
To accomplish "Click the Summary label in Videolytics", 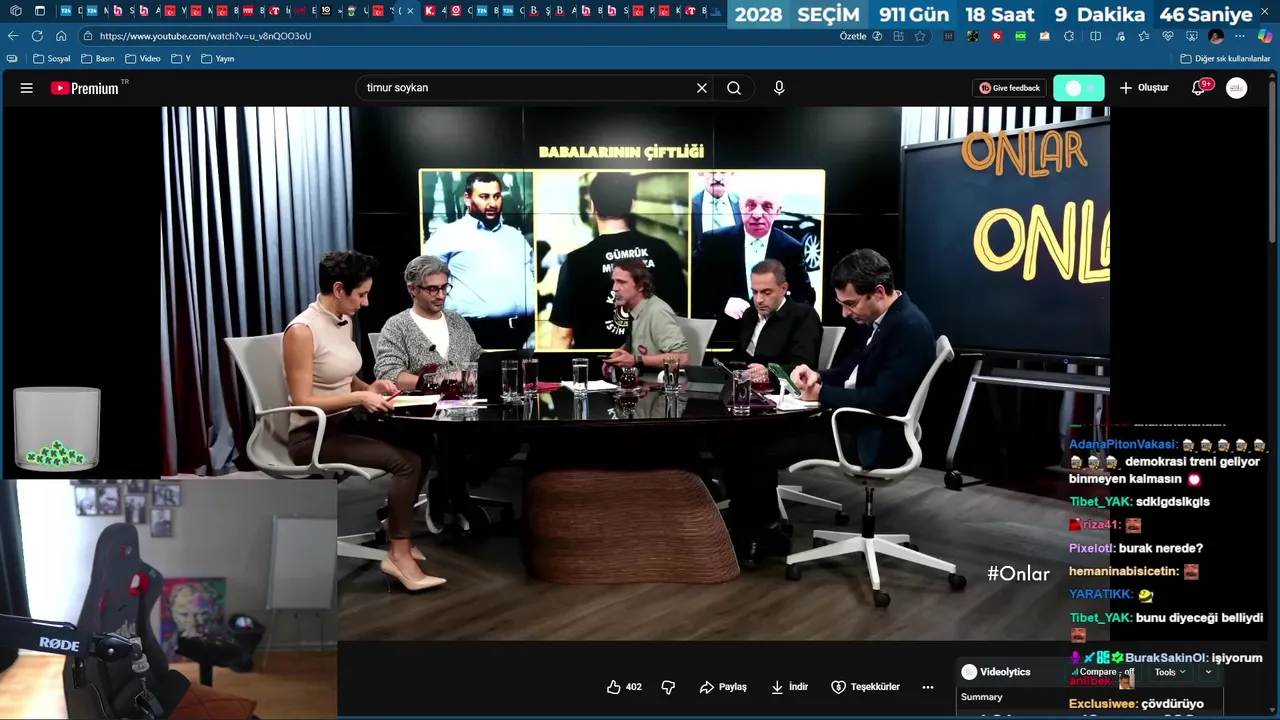I will coord(981,697).
